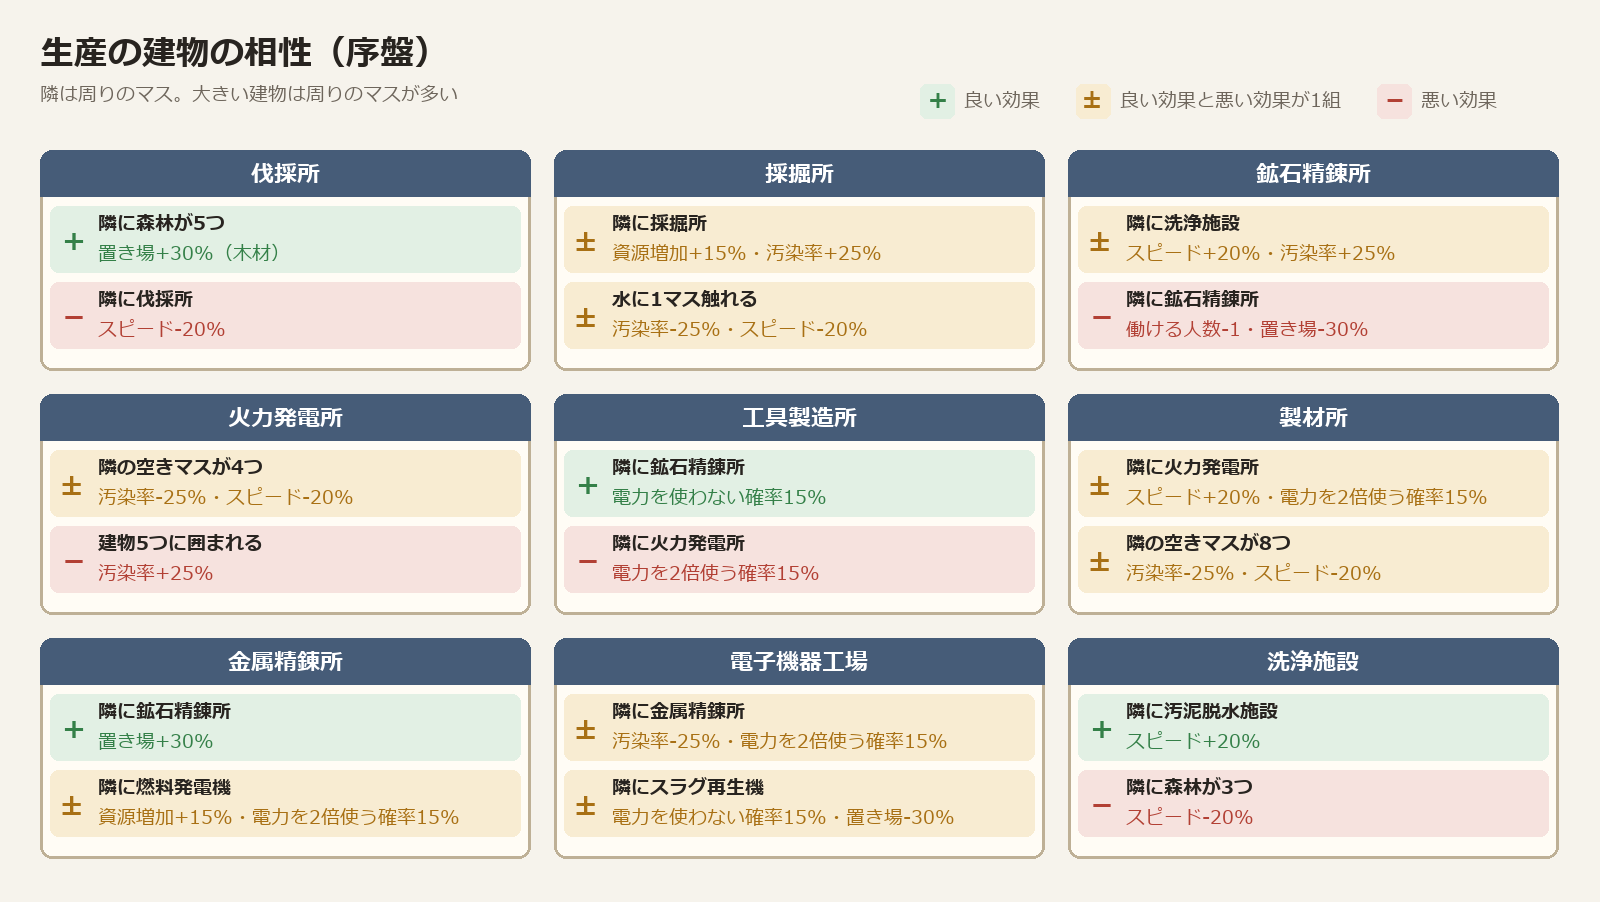The width and height of the screenshot is (1600, 902).
Task: Click plus-minus icon beside 隣に採掘所
Action: [586, 241]
